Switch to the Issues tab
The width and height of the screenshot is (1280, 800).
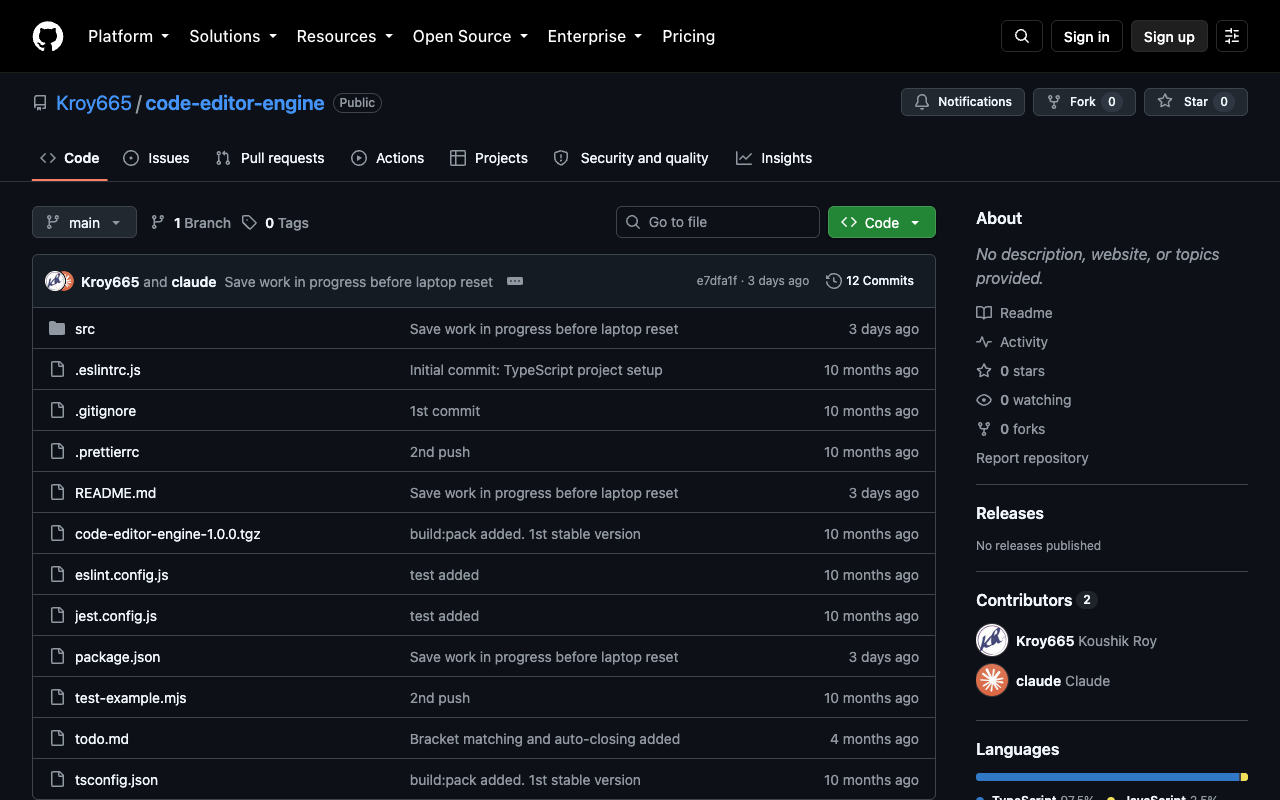pyautogui.click(x=156, y=158)
